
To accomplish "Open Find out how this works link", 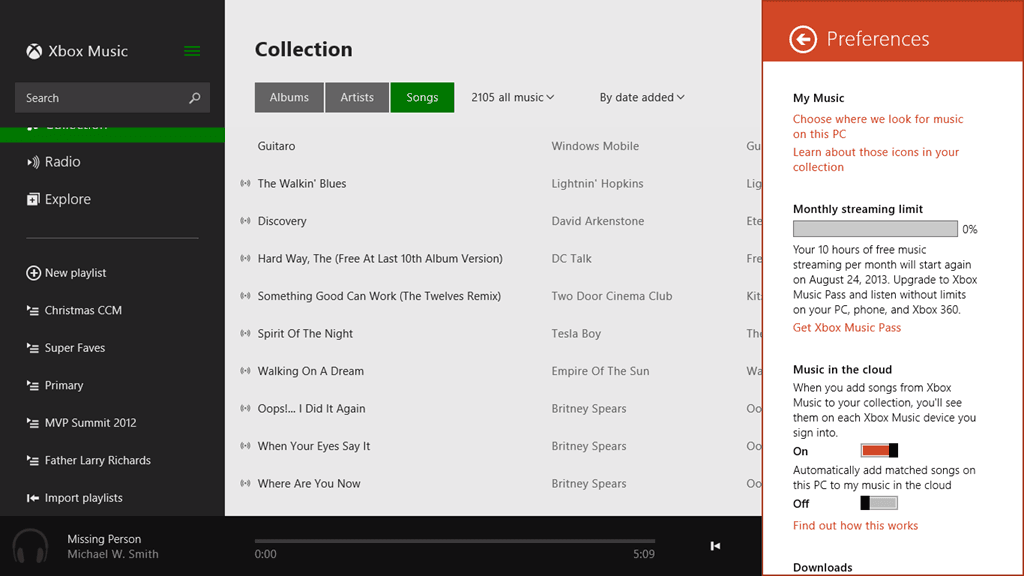I will coord(855,526).
